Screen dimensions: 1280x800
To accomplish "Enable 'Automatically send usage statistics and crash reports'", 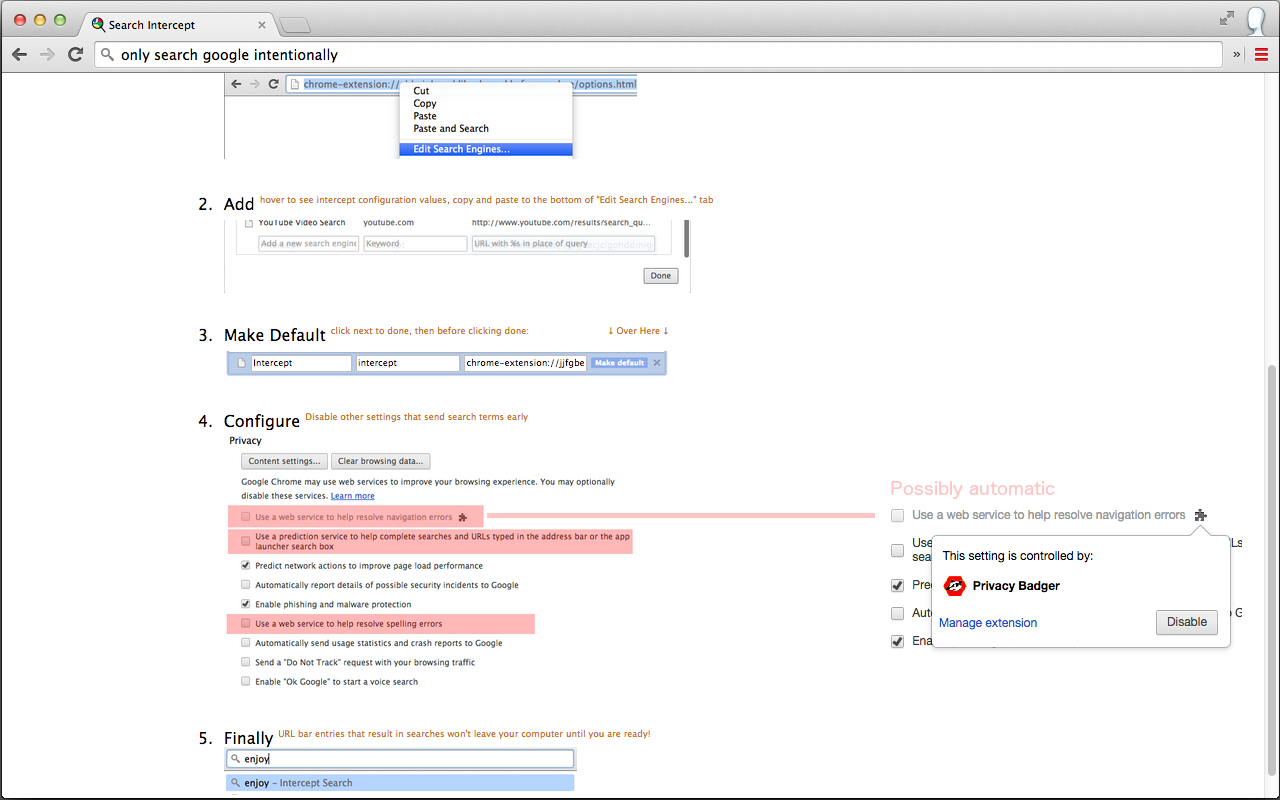I will click(x=246, y=643).
